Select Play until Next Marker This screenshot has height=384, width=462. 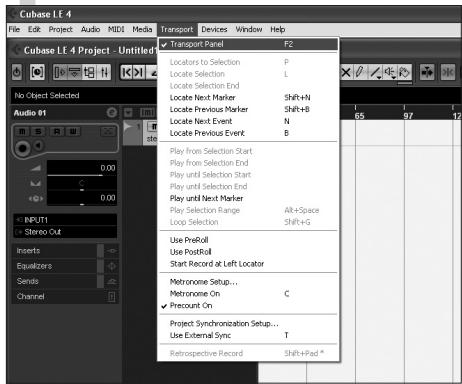tap(248, 198)
